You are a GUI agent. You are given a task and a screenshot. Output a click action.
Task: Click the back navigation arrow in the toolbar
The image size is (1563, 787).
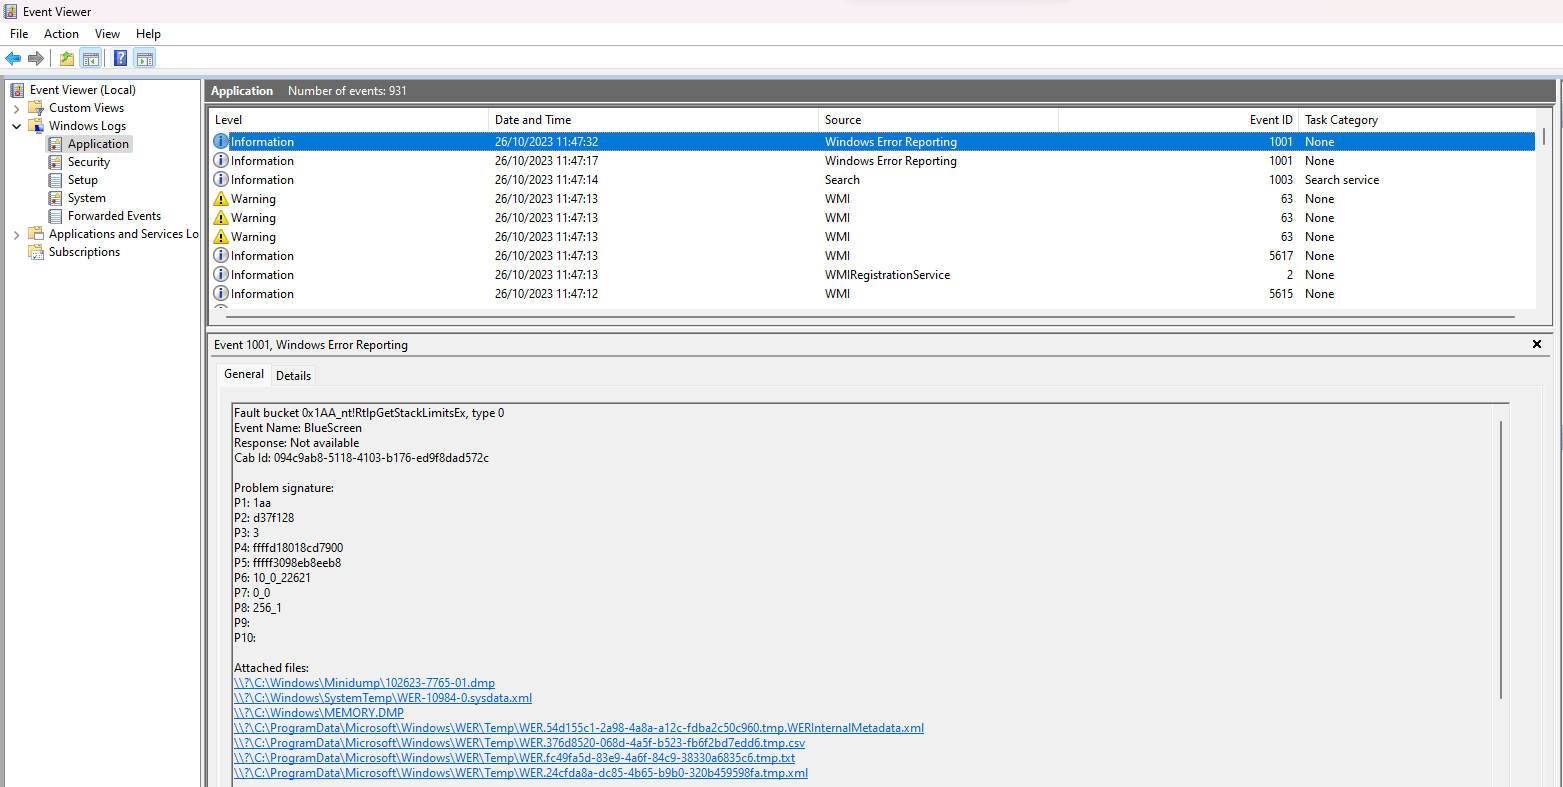13,58
